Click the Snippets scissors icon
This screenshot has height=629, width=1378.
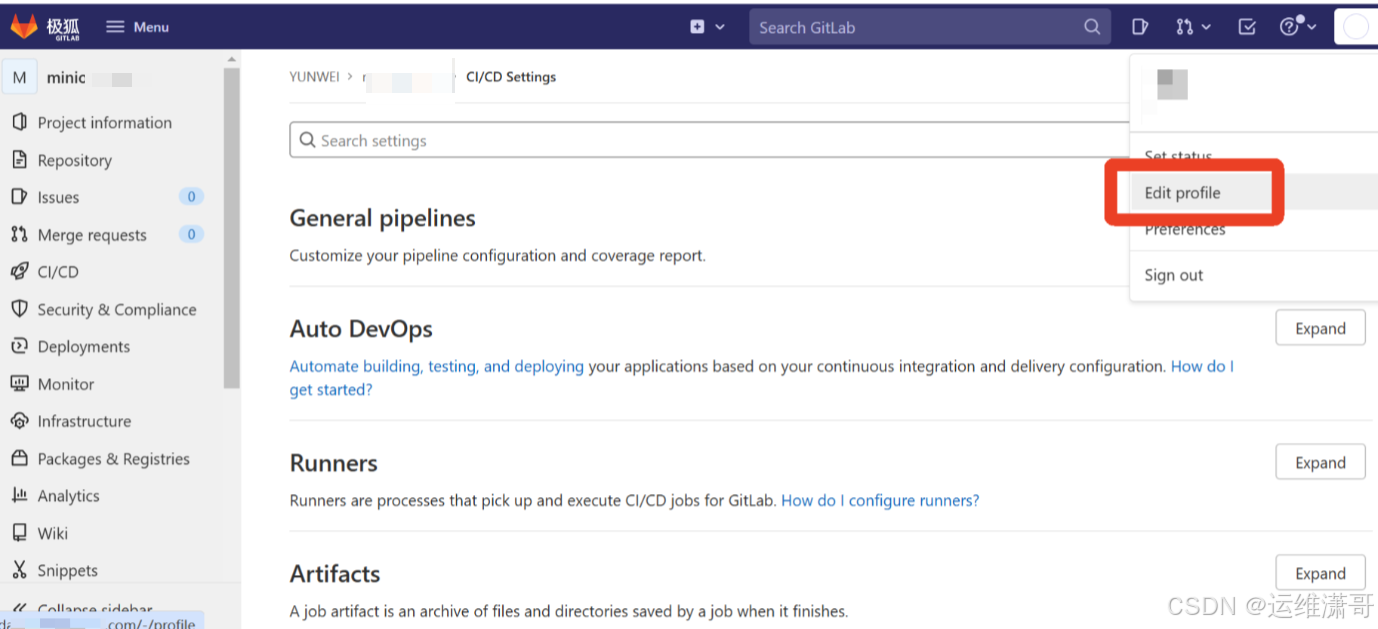click(x=19, y=570)
